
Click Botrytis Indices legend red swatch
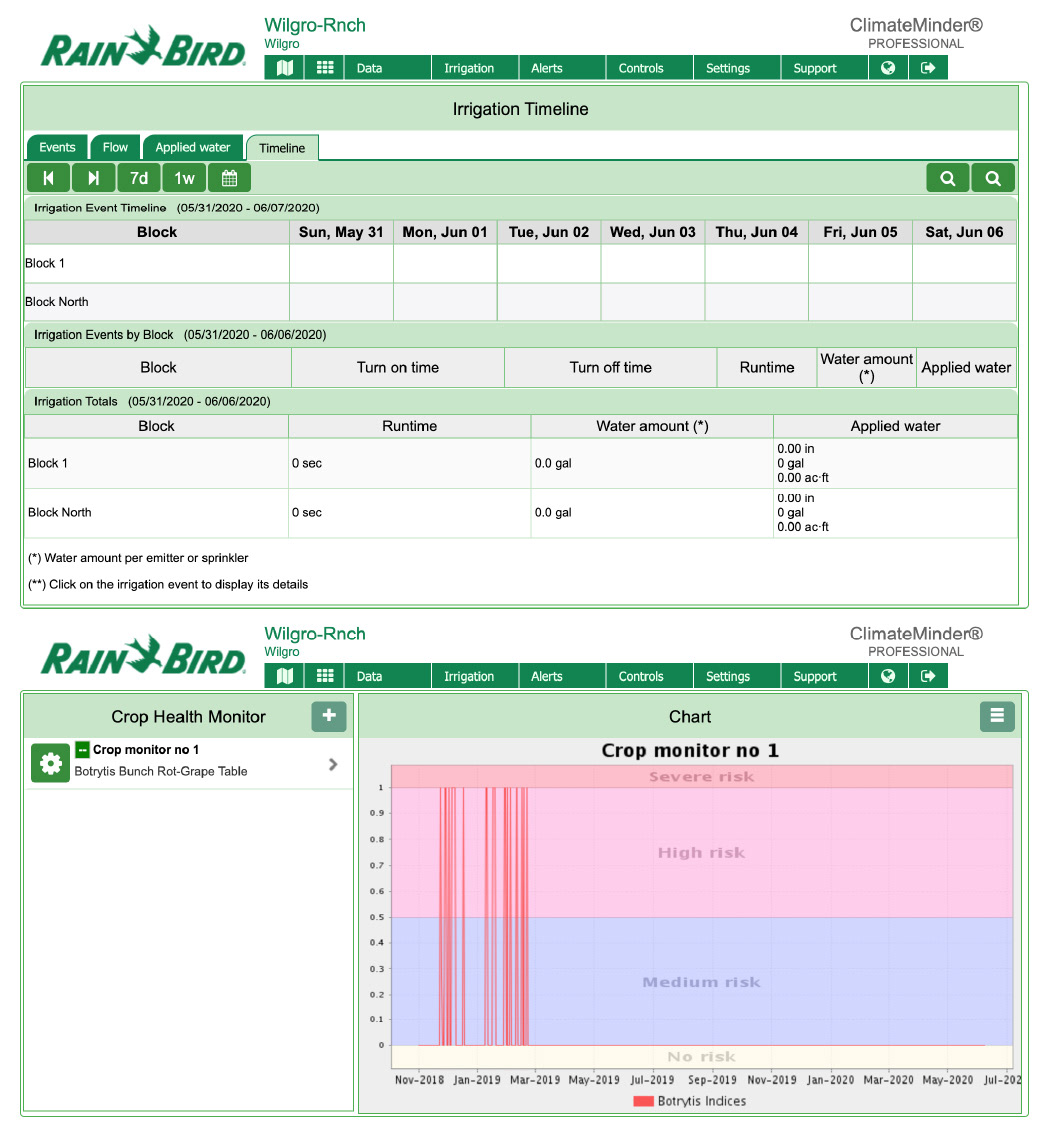pos(643,1101)
